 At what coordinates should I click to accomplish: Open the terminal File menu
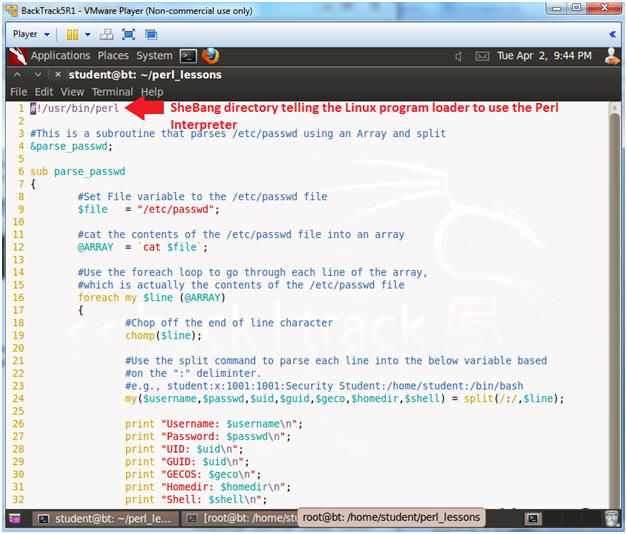[19, 92]
